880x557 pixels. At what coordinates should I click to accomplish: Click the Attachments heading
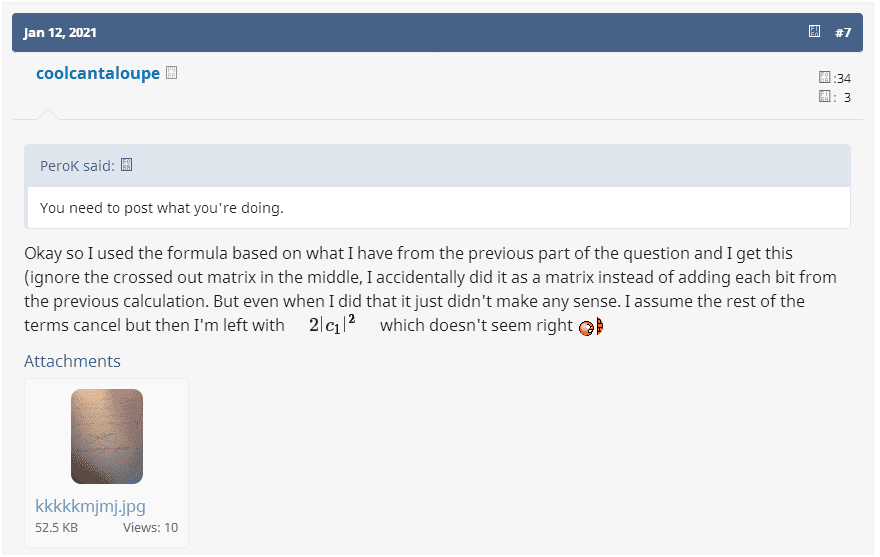point(72,361)
